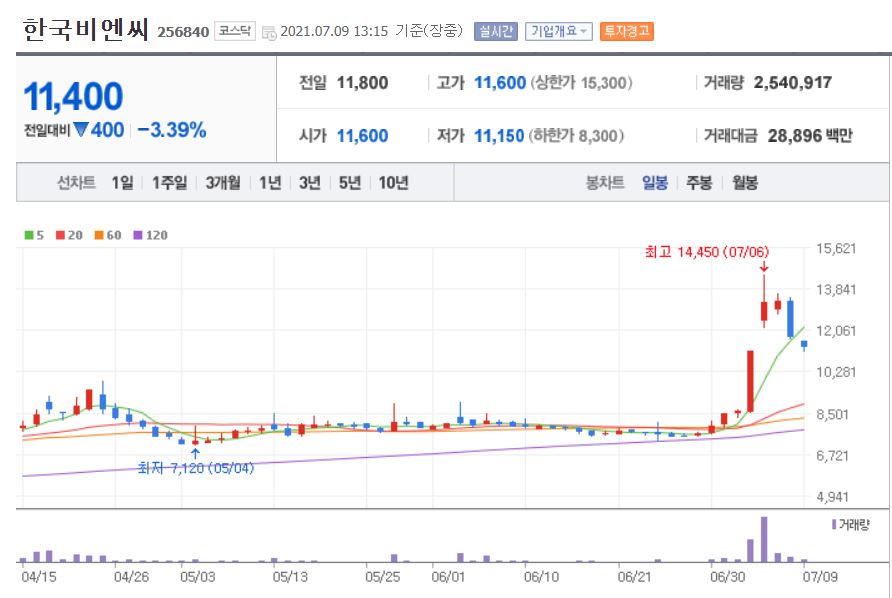Click the stock code 256840
Screen dimensions: 892x598
(183, 32)
